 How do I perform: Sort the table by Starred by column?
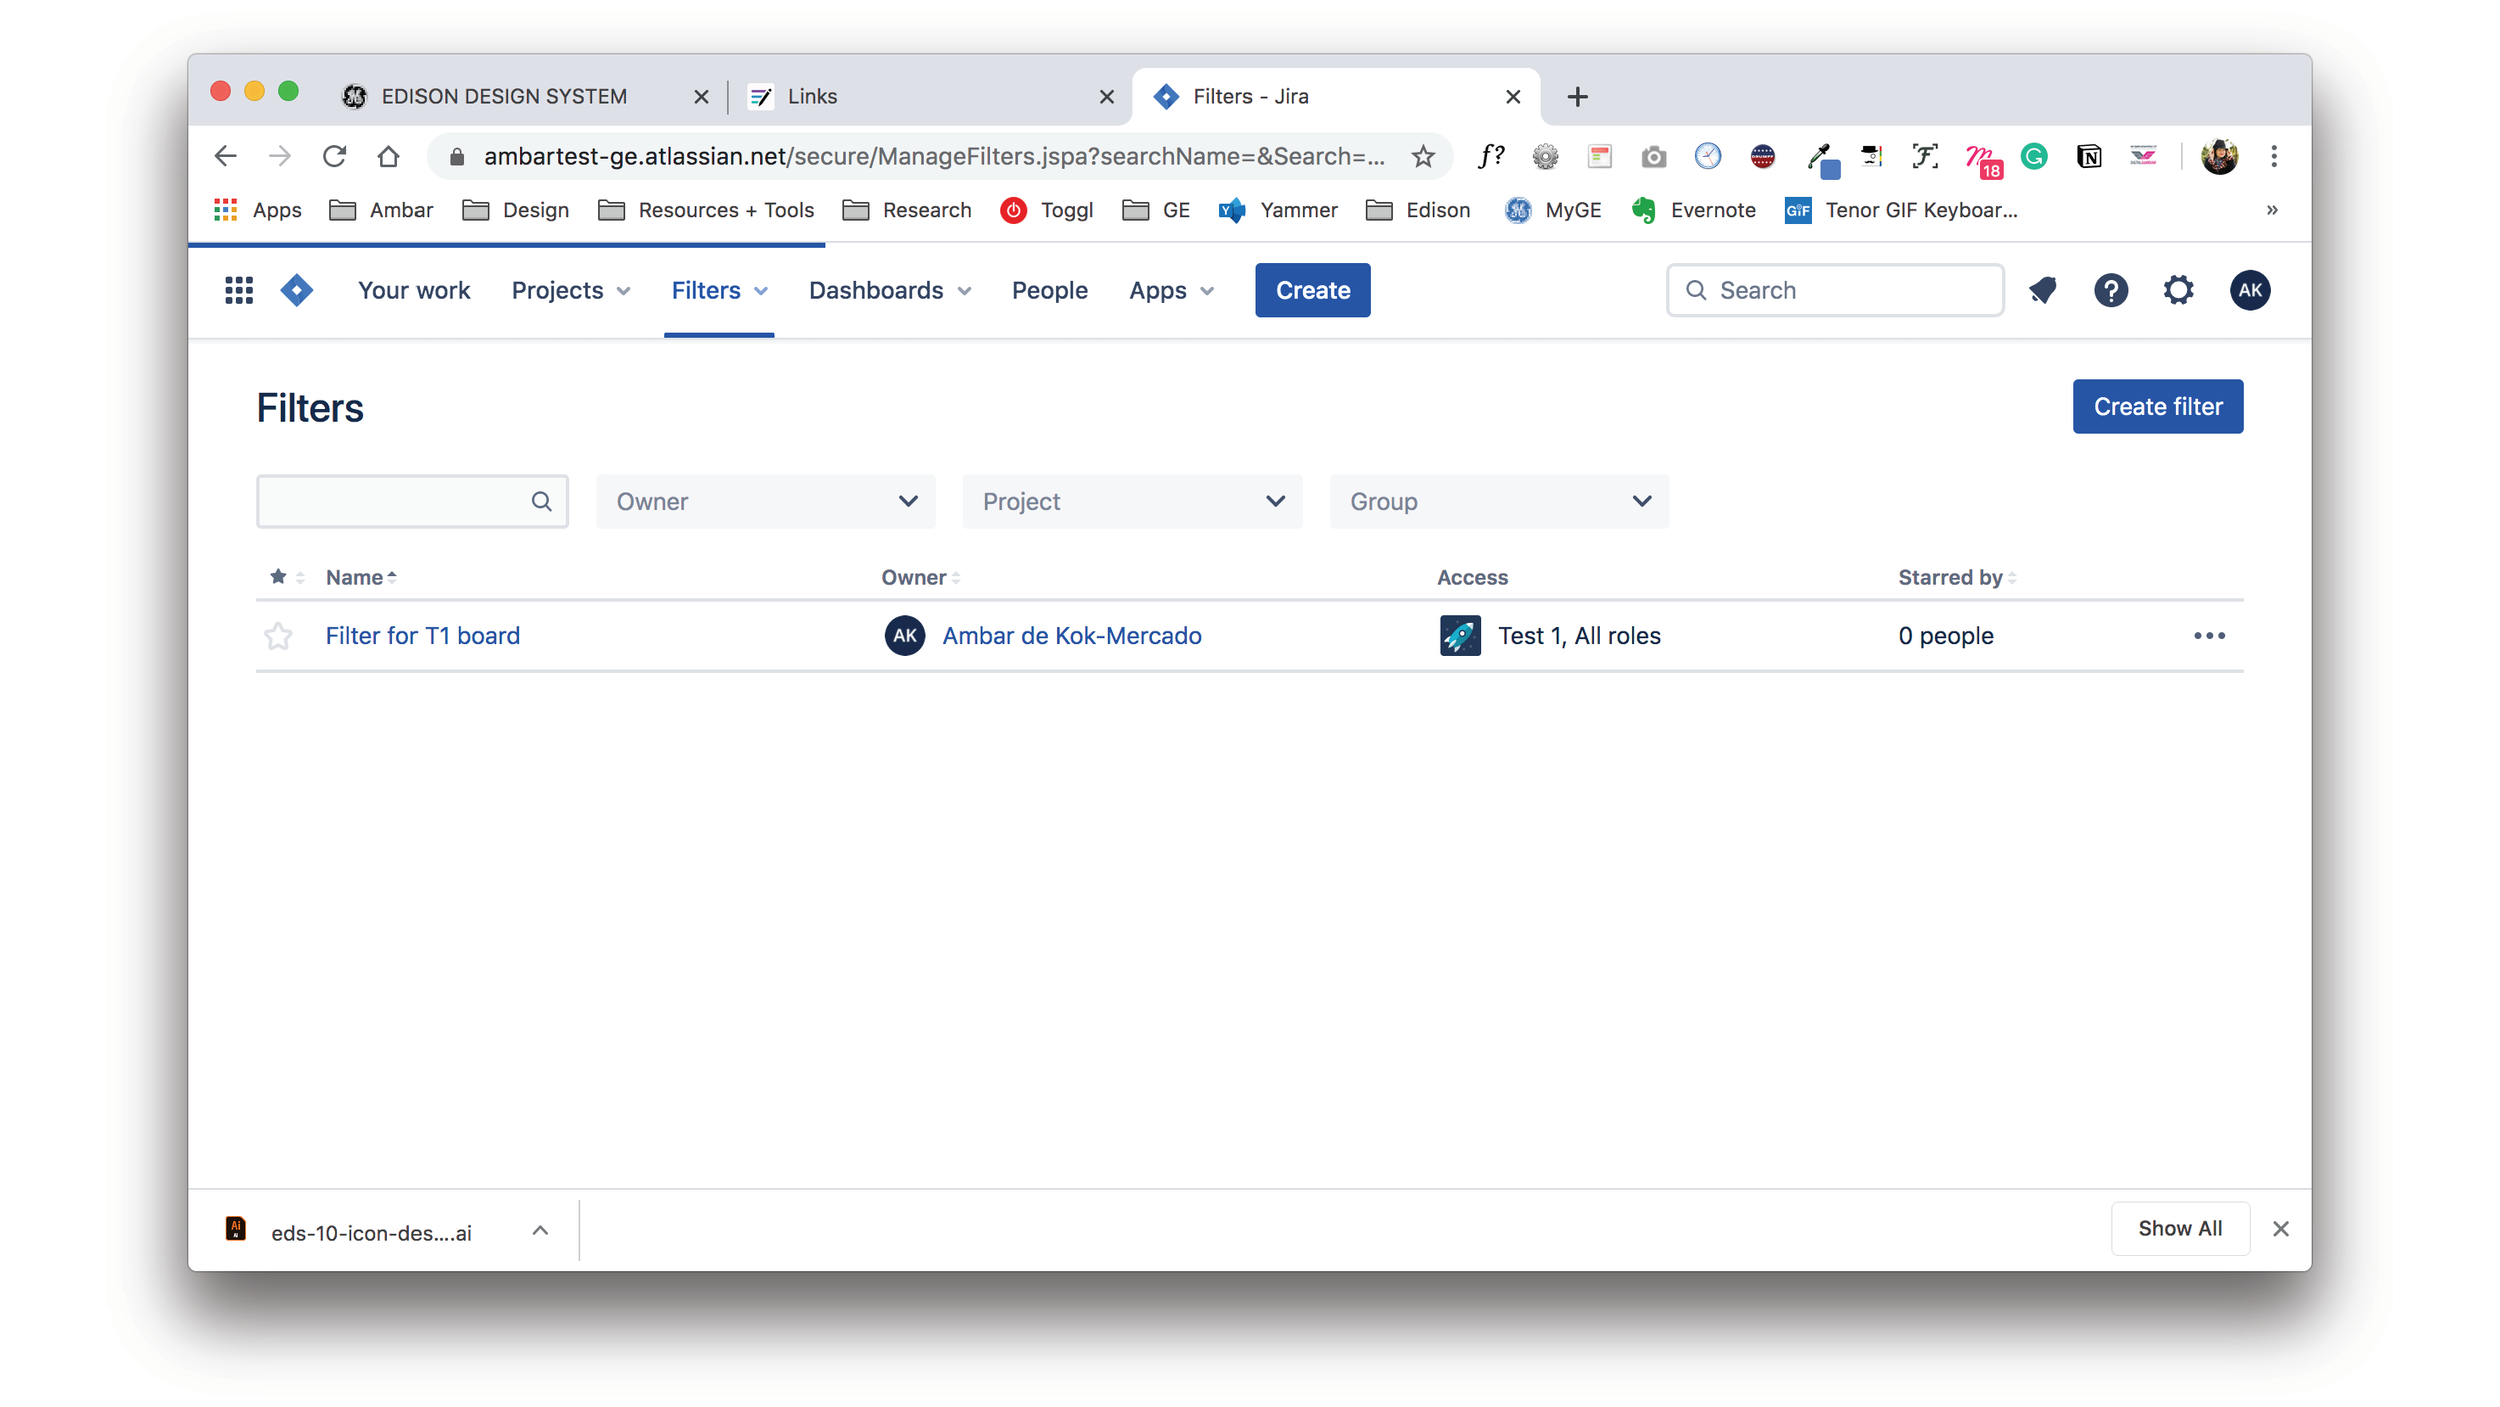tap(1956, 577)
